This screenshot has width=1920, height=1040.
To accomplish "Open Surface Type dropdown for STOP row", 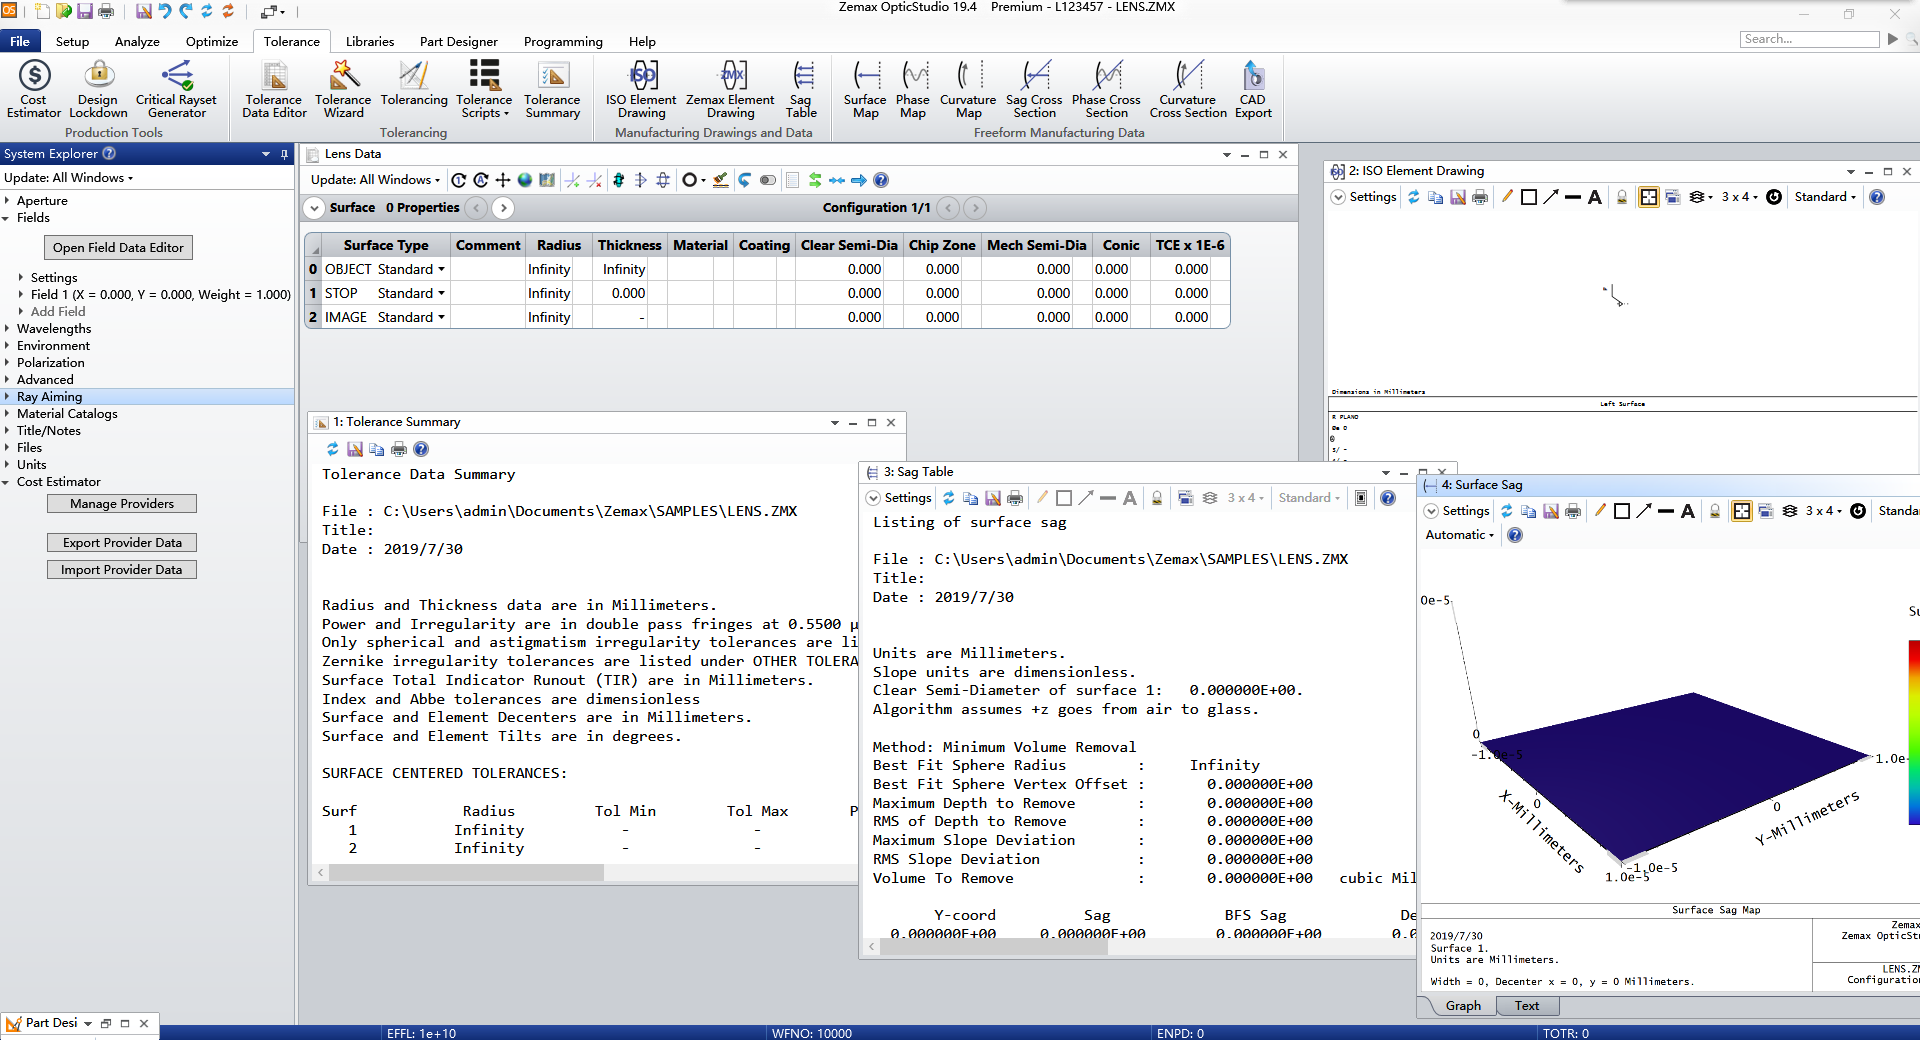I will [x=441, y=293].
